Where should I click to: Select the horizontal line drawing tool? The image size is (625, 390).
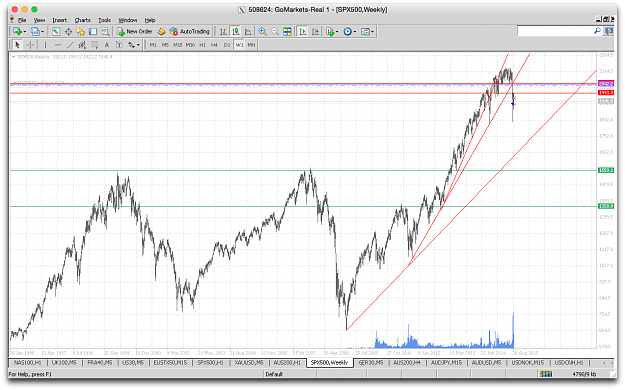click(58, 45)
